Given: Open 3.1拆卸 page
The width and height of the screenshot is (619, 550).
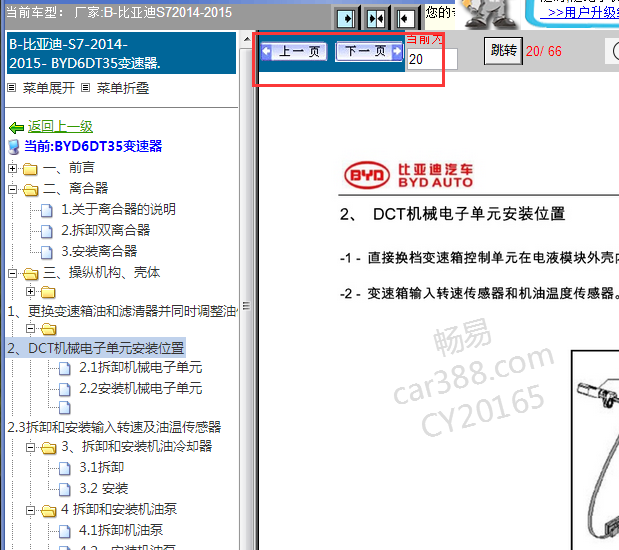Looking at the screenshot, I should (x=101, y=467).
